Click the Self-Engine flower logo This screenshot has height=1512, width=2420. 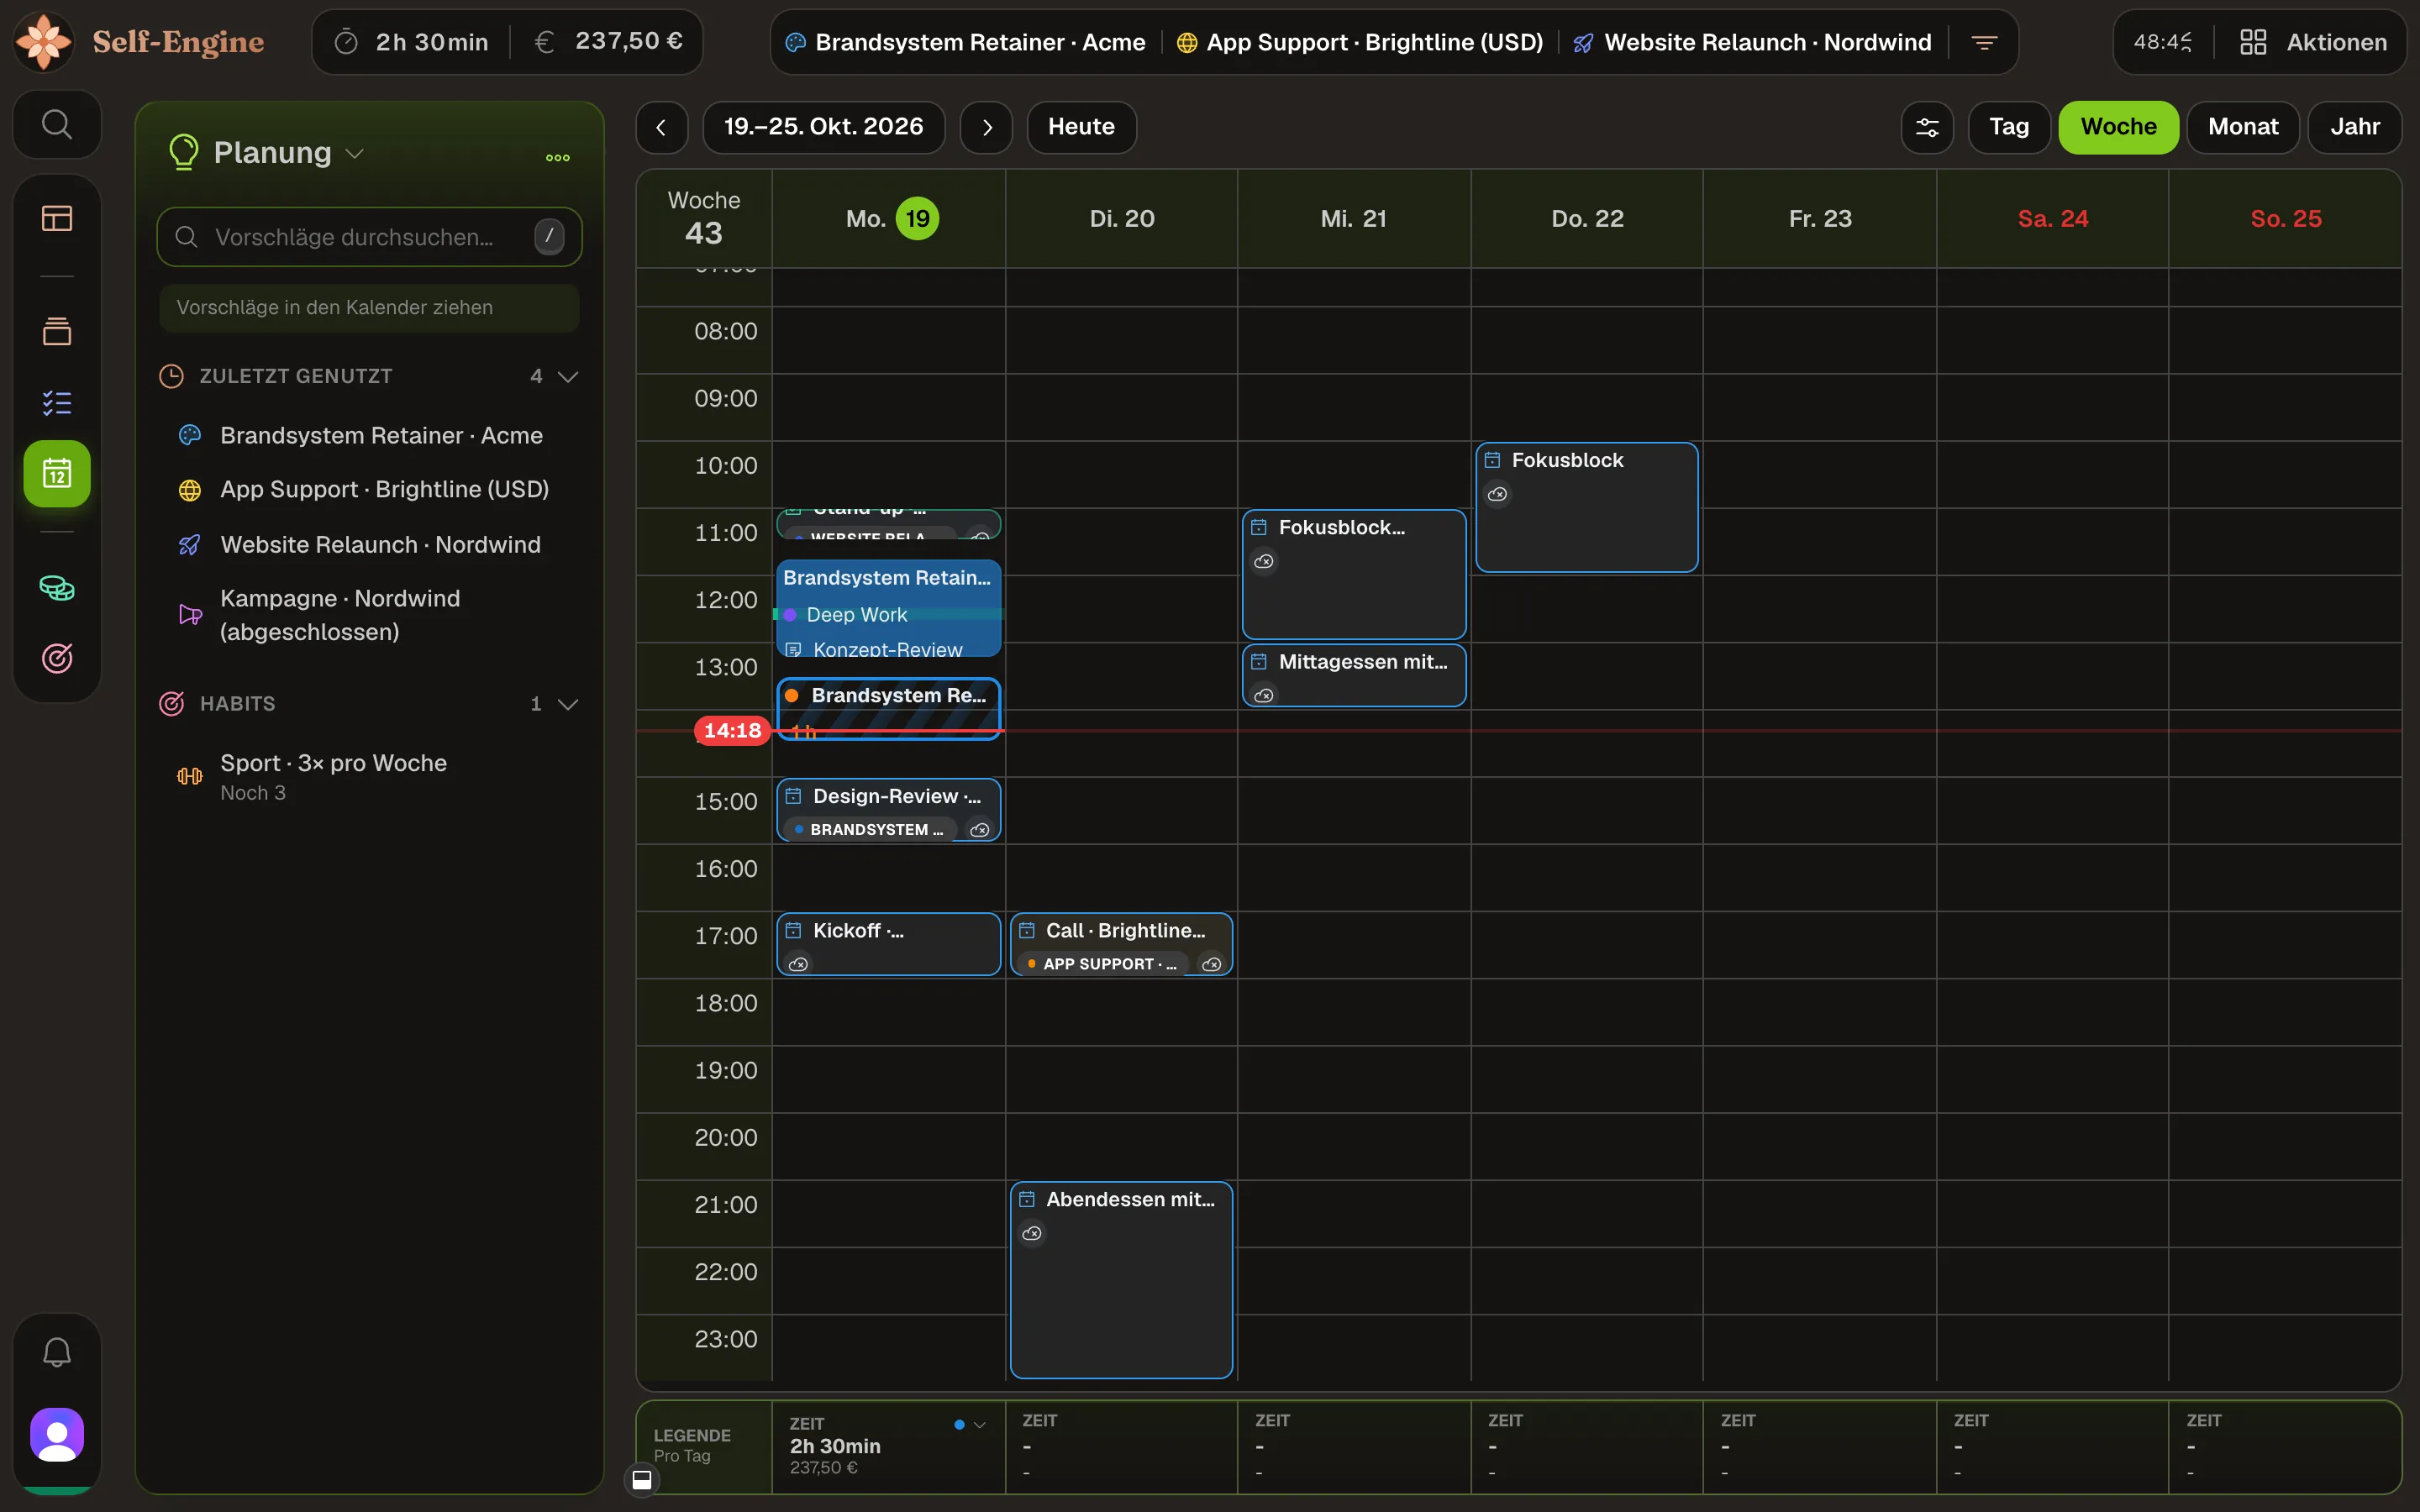point(44,41)
